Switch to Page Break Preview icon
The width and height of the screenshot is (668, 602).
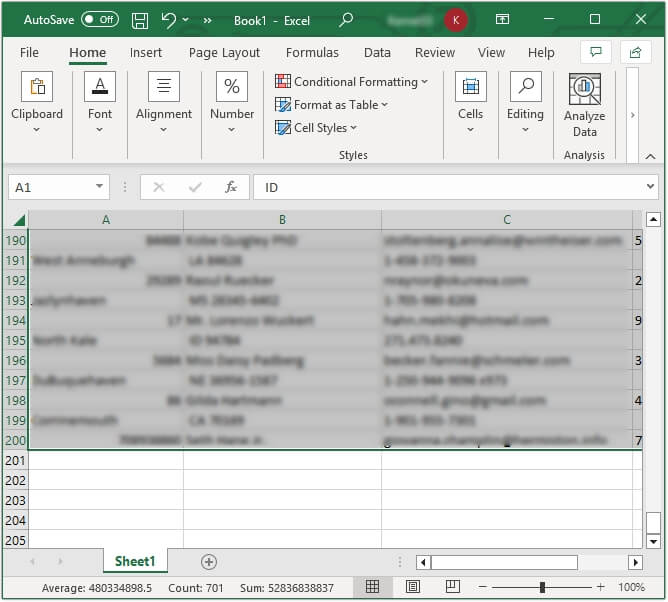tap(452, 587)
